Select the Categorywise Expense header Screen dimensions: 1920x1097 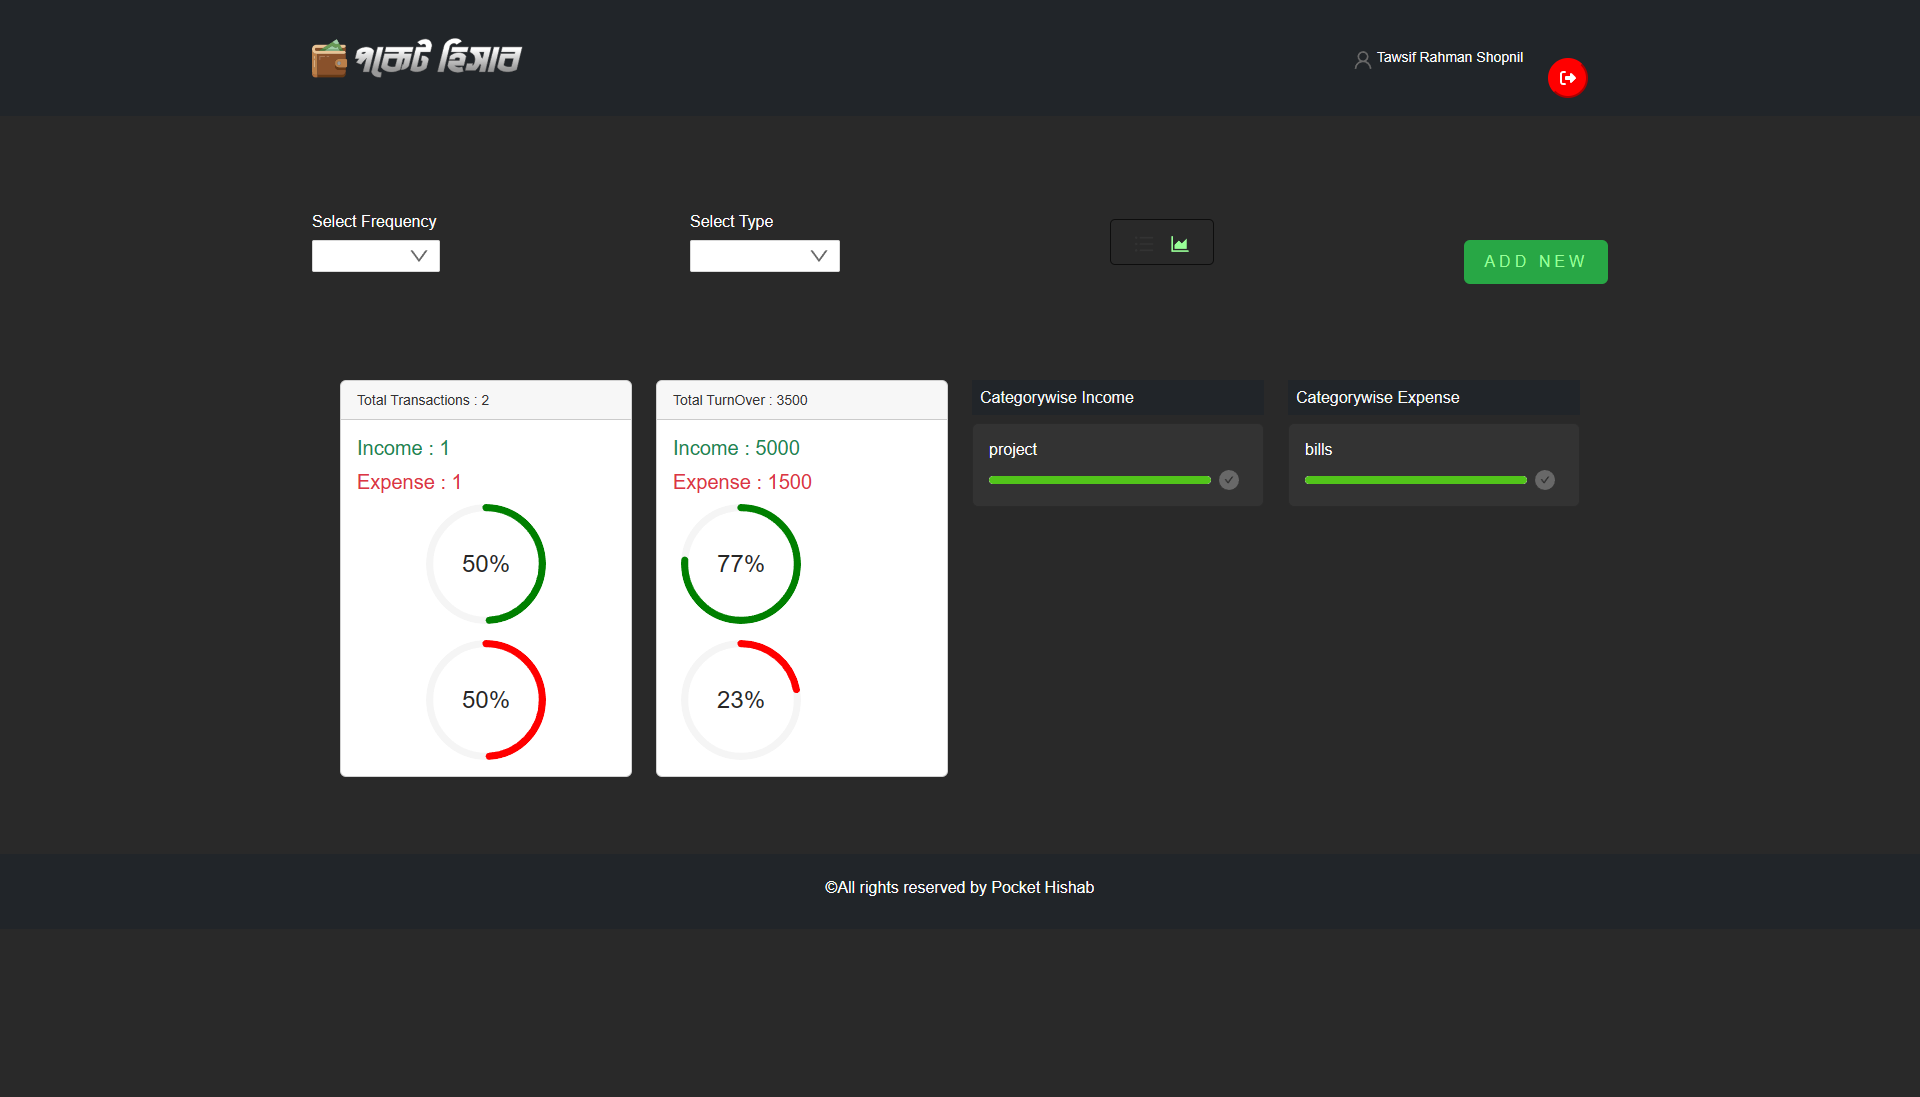click(x=1377, y=397)
